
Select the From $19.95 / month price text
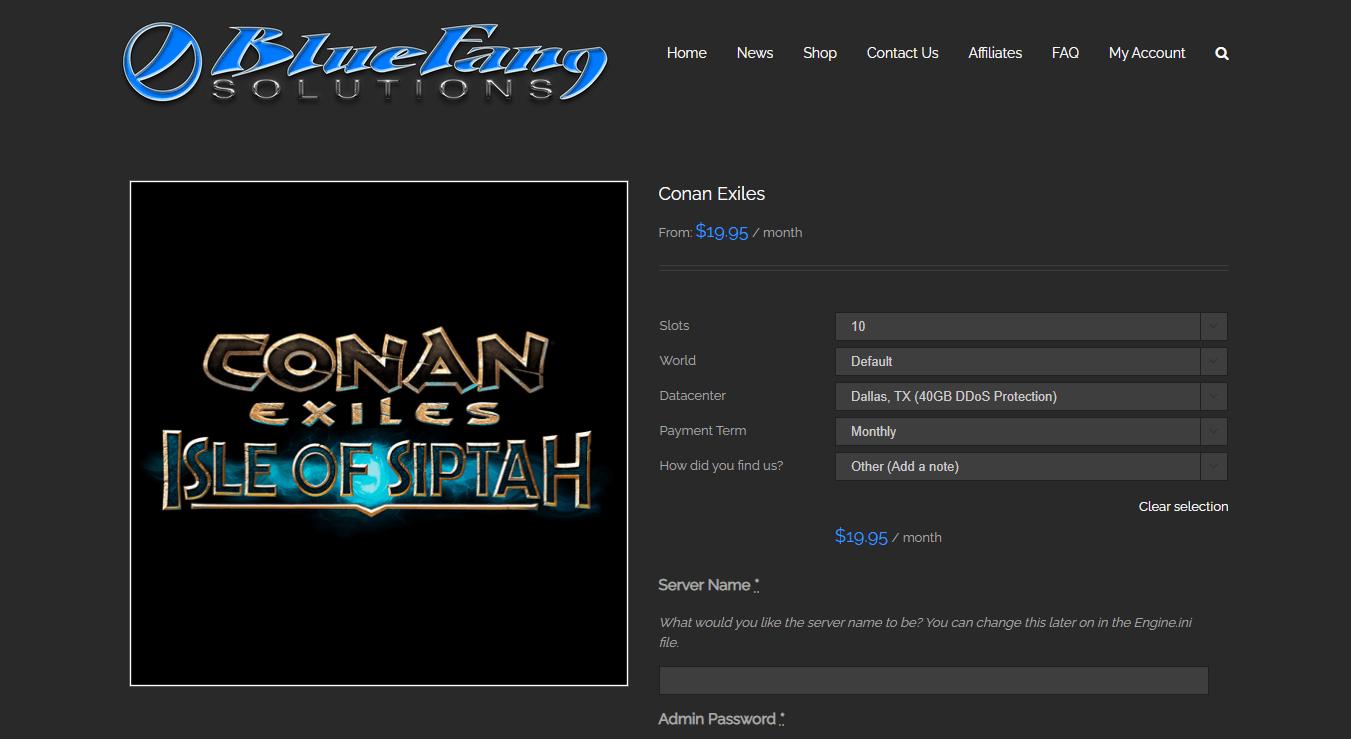(730, 232)
